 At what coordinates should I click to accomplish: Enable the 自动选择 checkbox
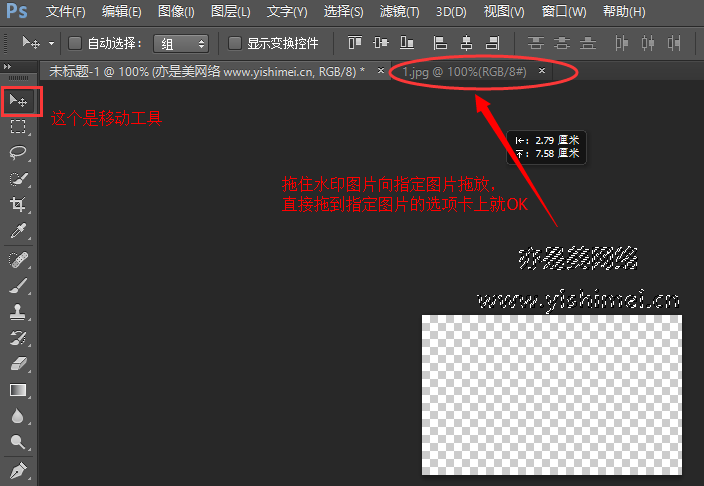point(75,44)
